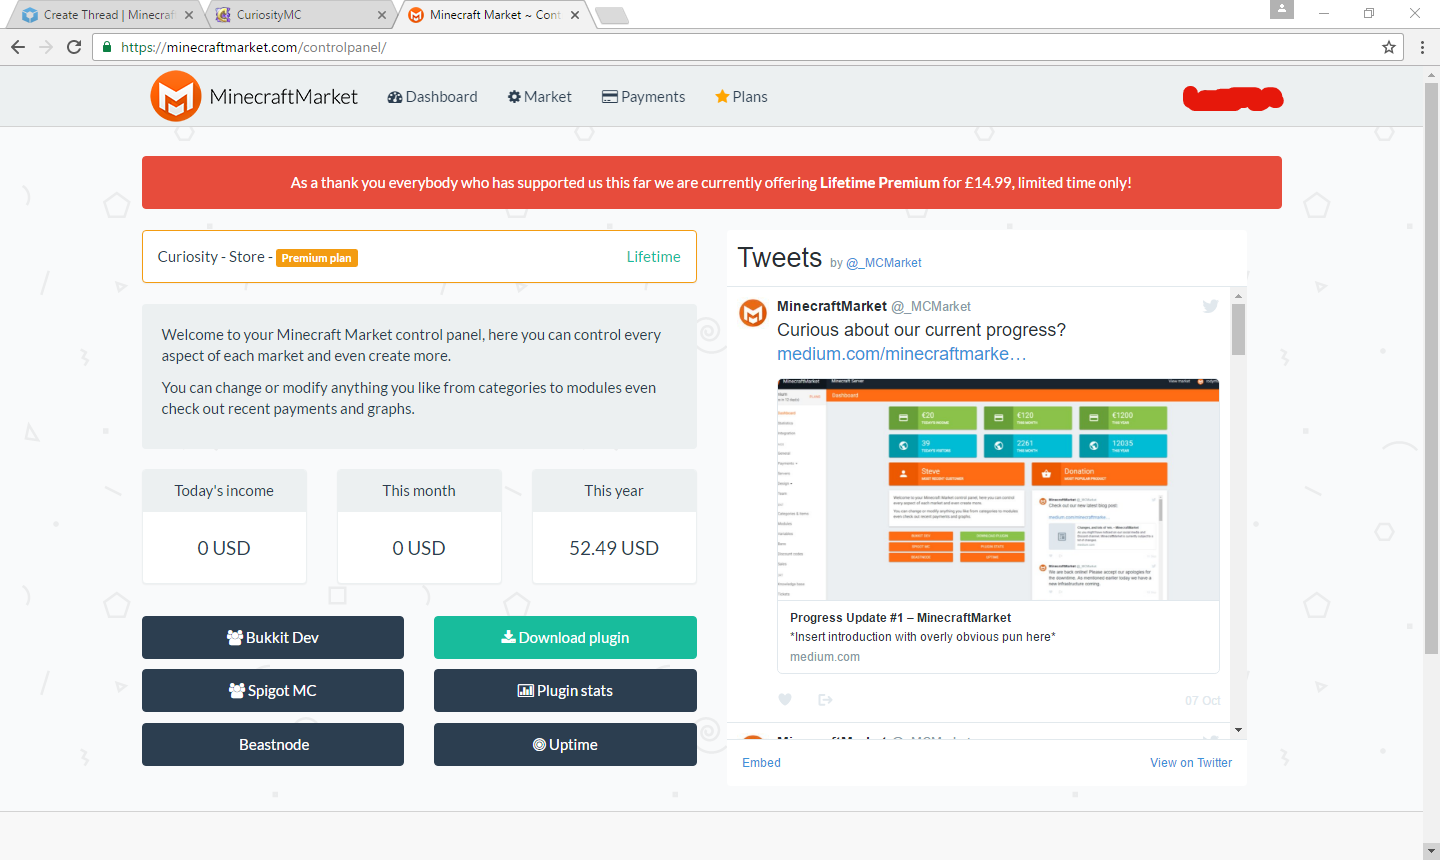Click the Chrome profile avatar icon
The image size is (1440, 860).
click(1282, 9)
